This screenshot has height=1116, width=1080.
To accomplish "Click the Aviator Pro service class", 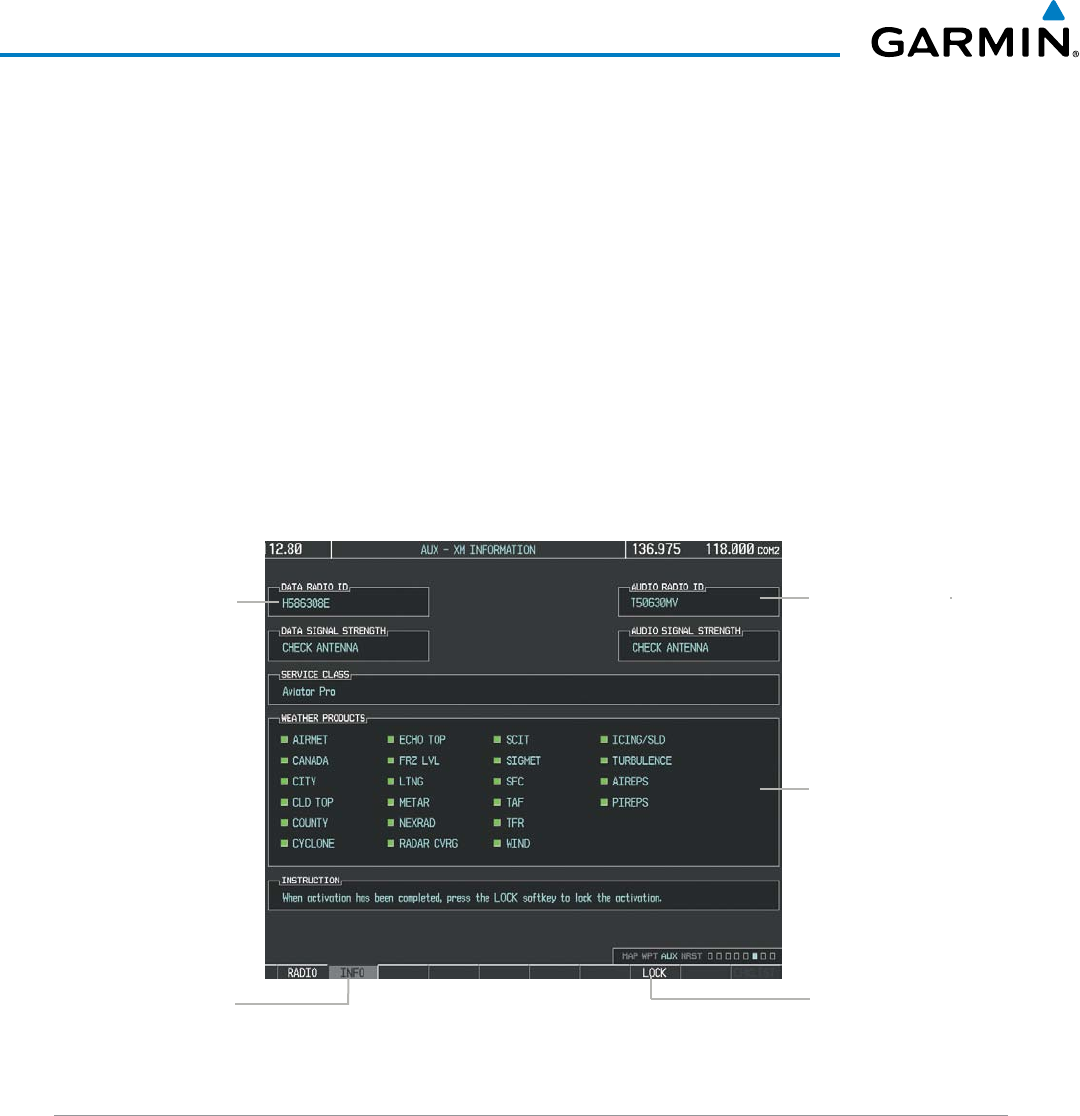I will (308, 691).
